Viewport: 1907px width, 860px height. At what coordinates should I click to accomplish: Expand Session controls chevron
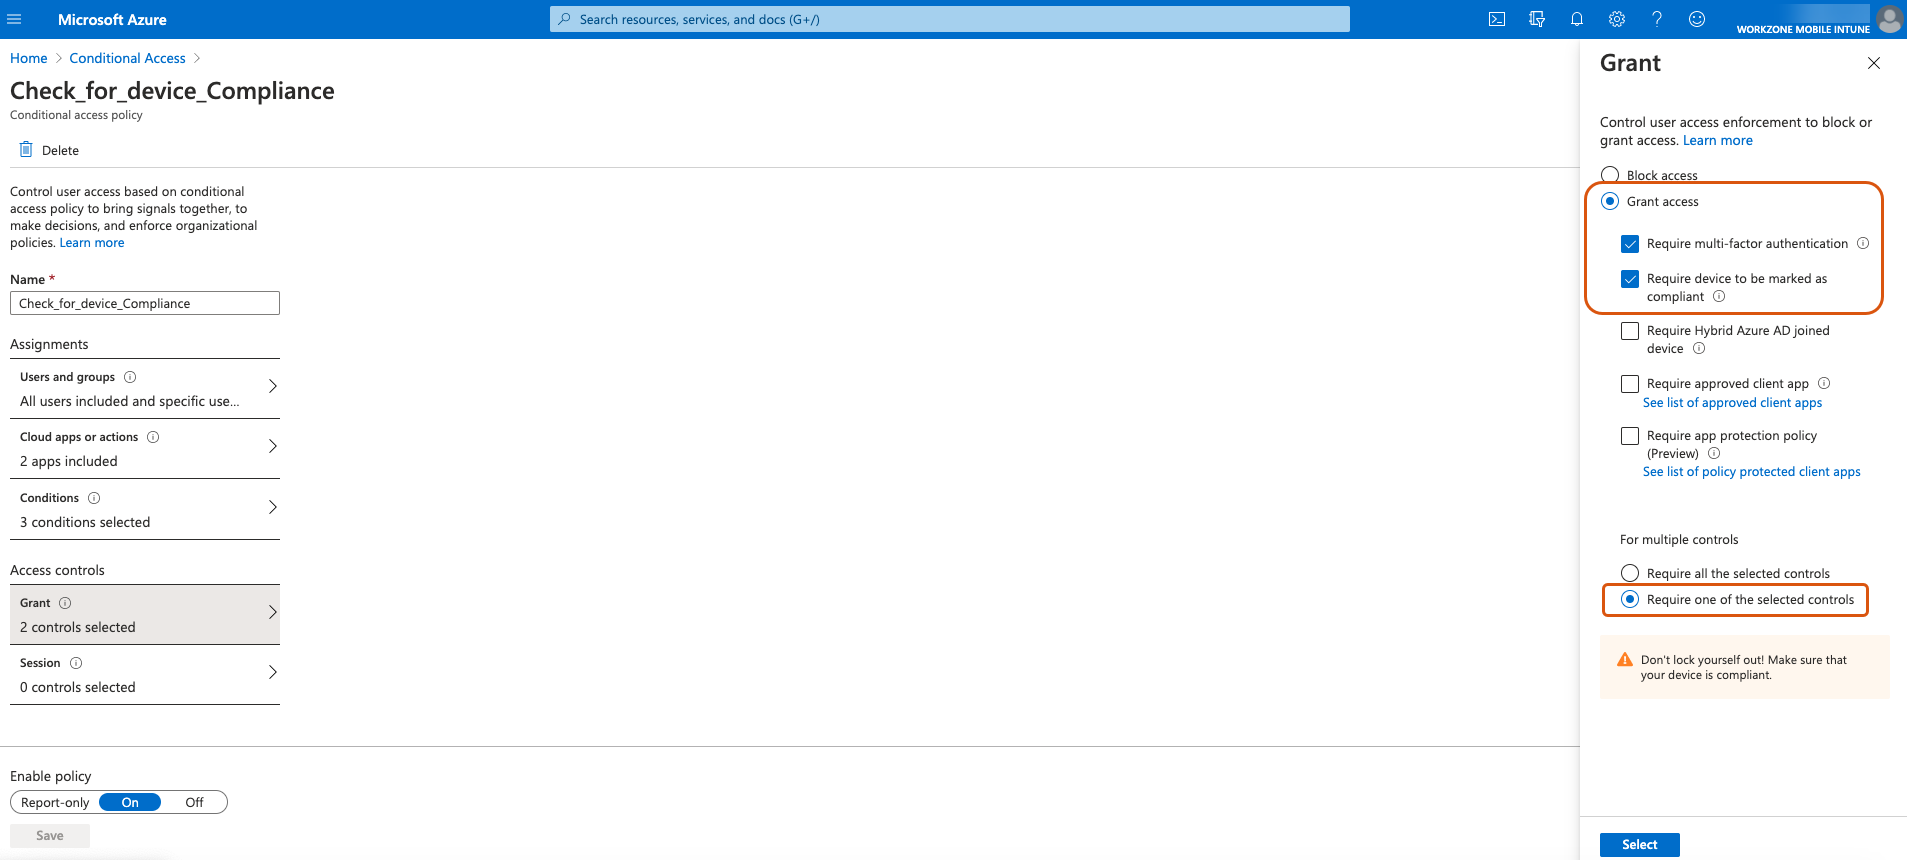[x=272, y=672]
